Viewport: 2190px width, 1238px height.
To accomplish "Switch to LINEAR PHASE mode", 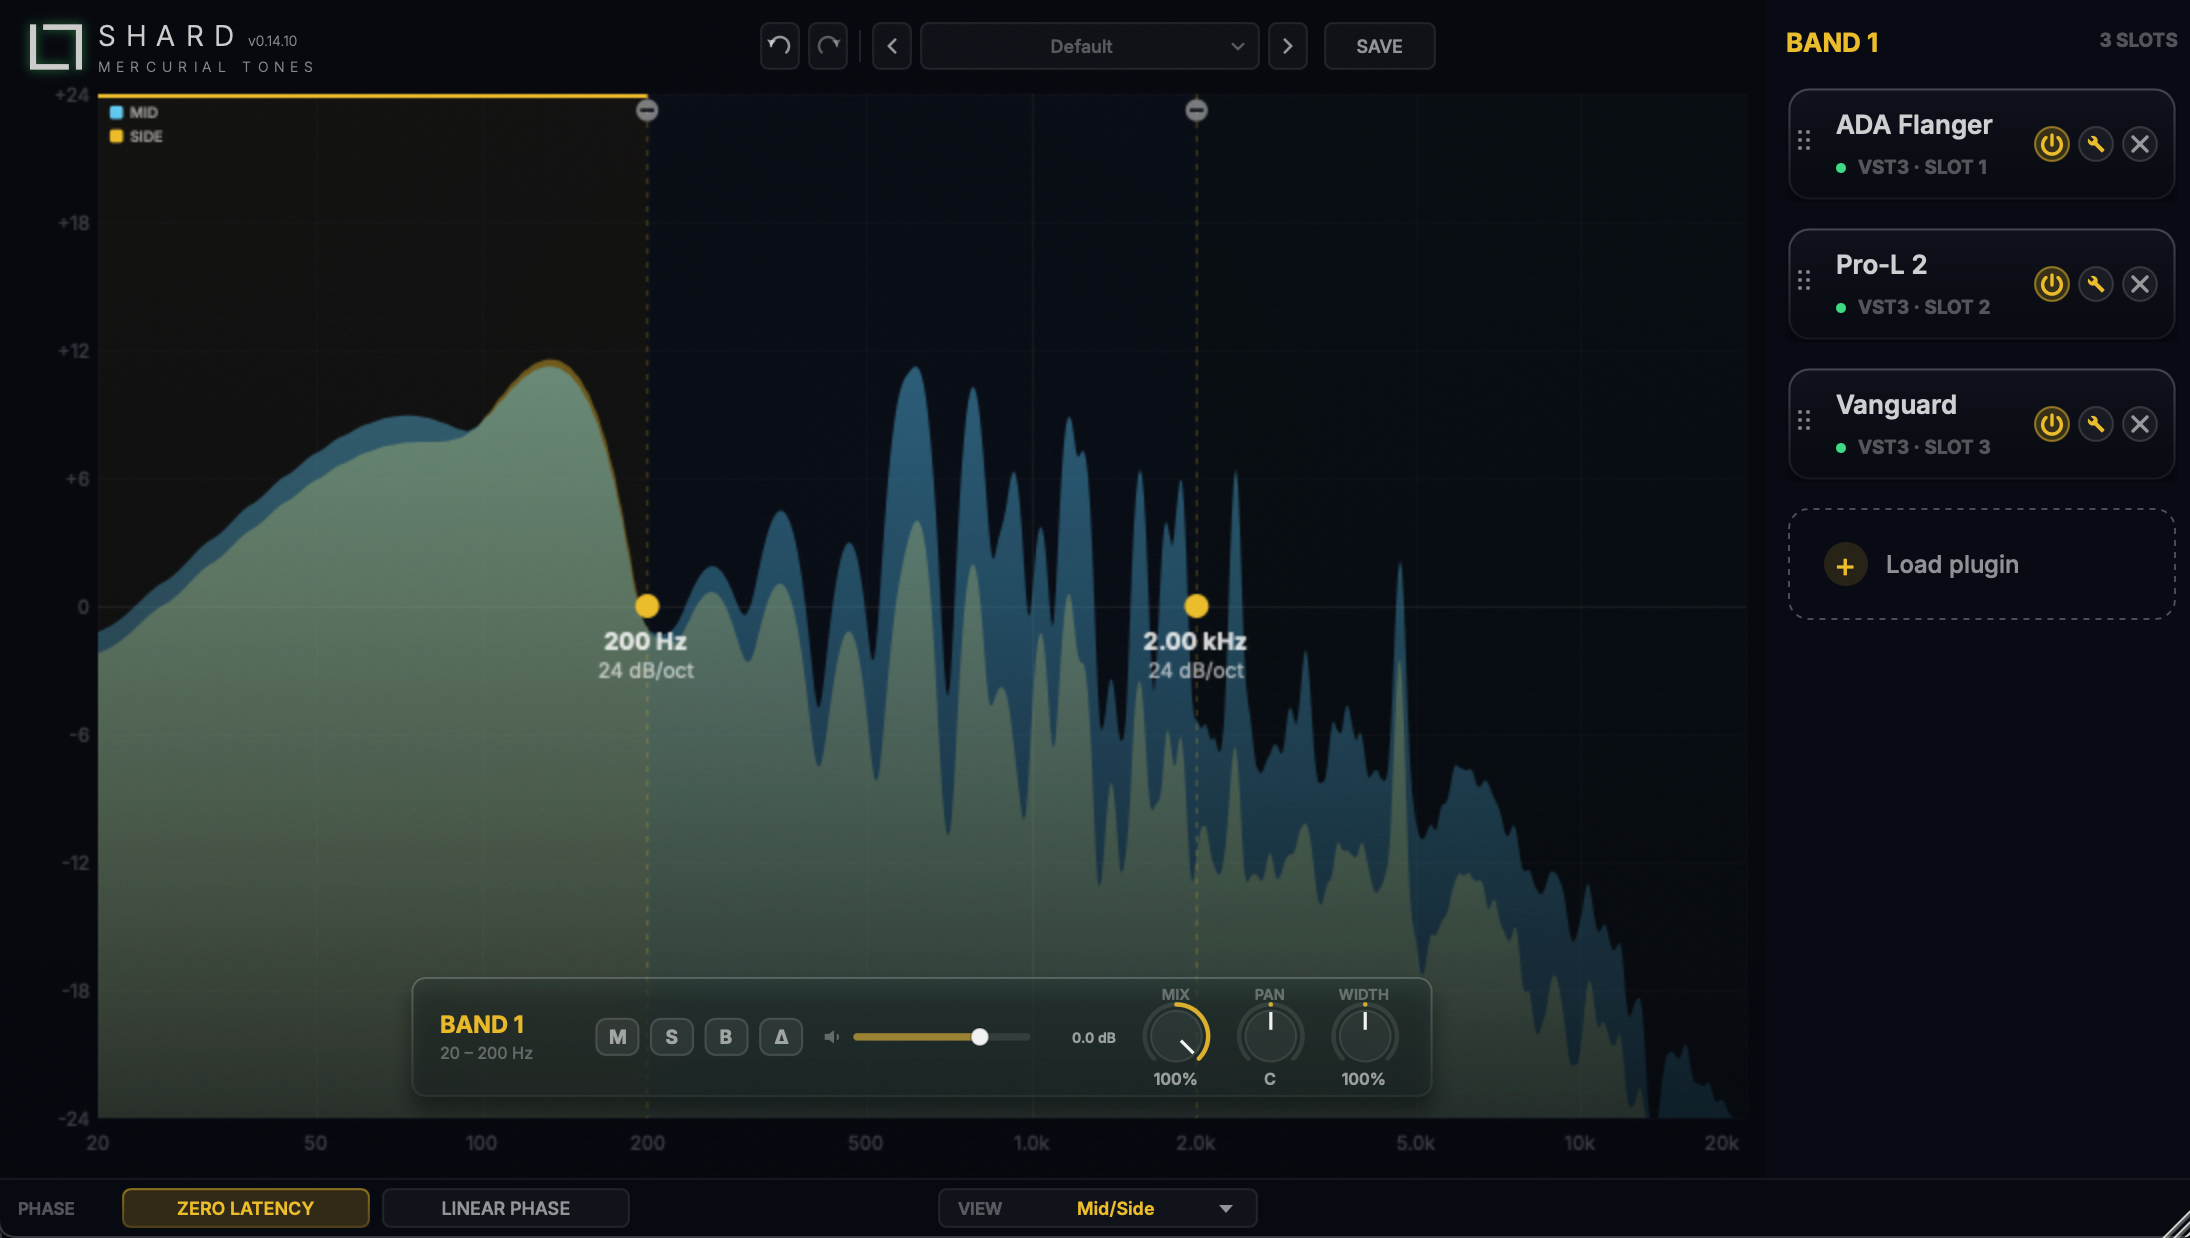I will [505, 1208].
